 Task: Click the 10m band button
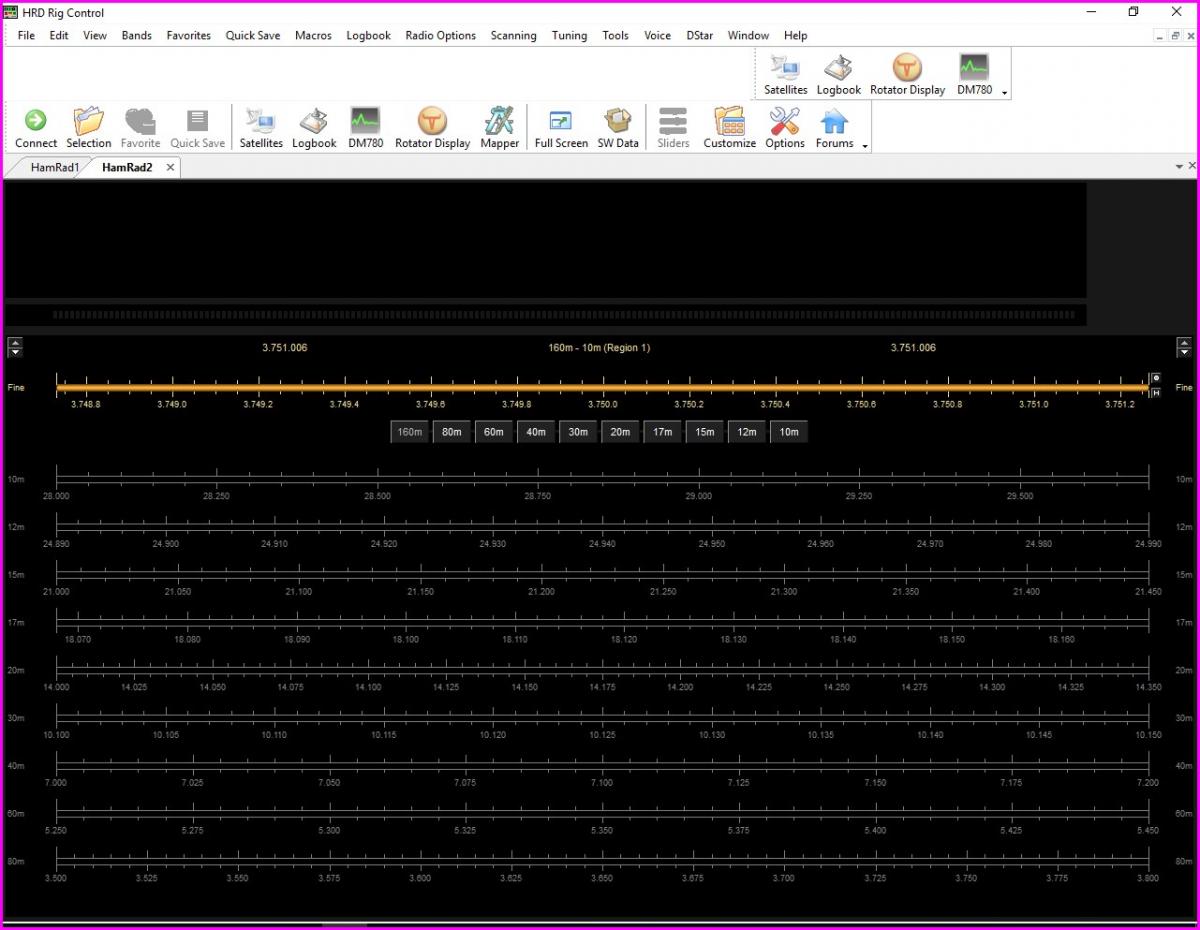(789, 432)
